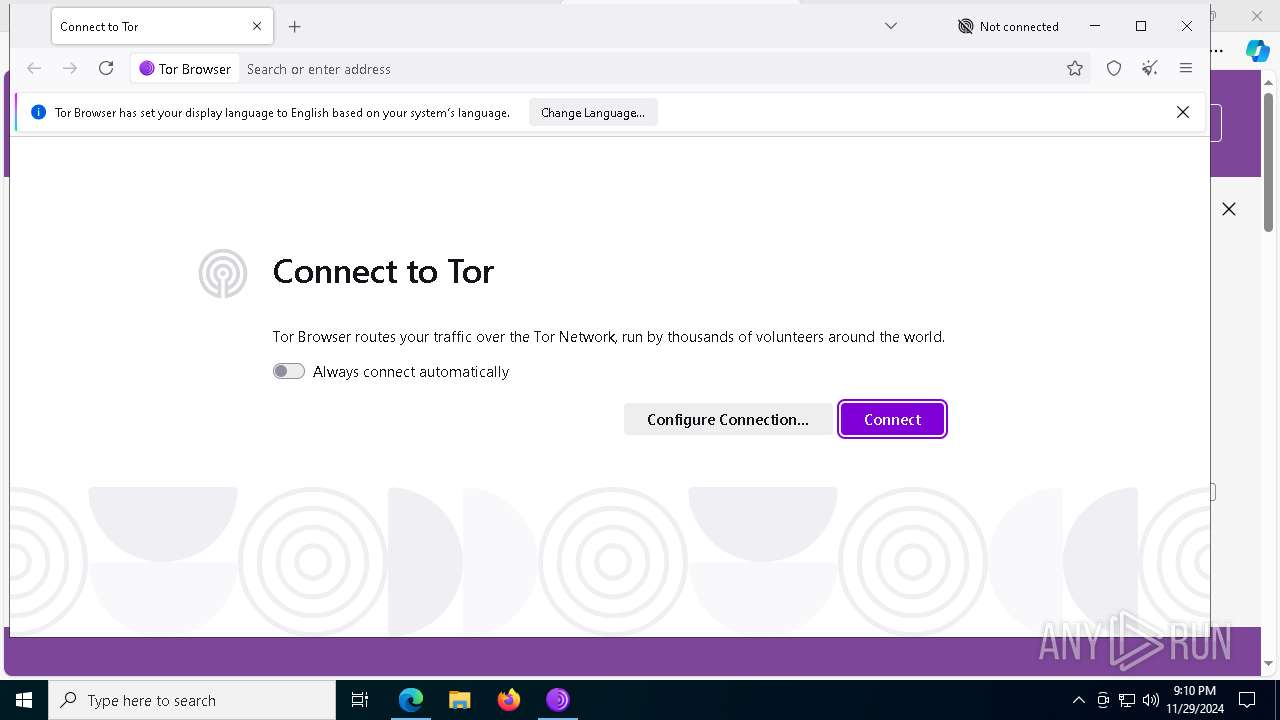Click the Connect button
The height and width of the screenshot is (720, 1280).
892,419
